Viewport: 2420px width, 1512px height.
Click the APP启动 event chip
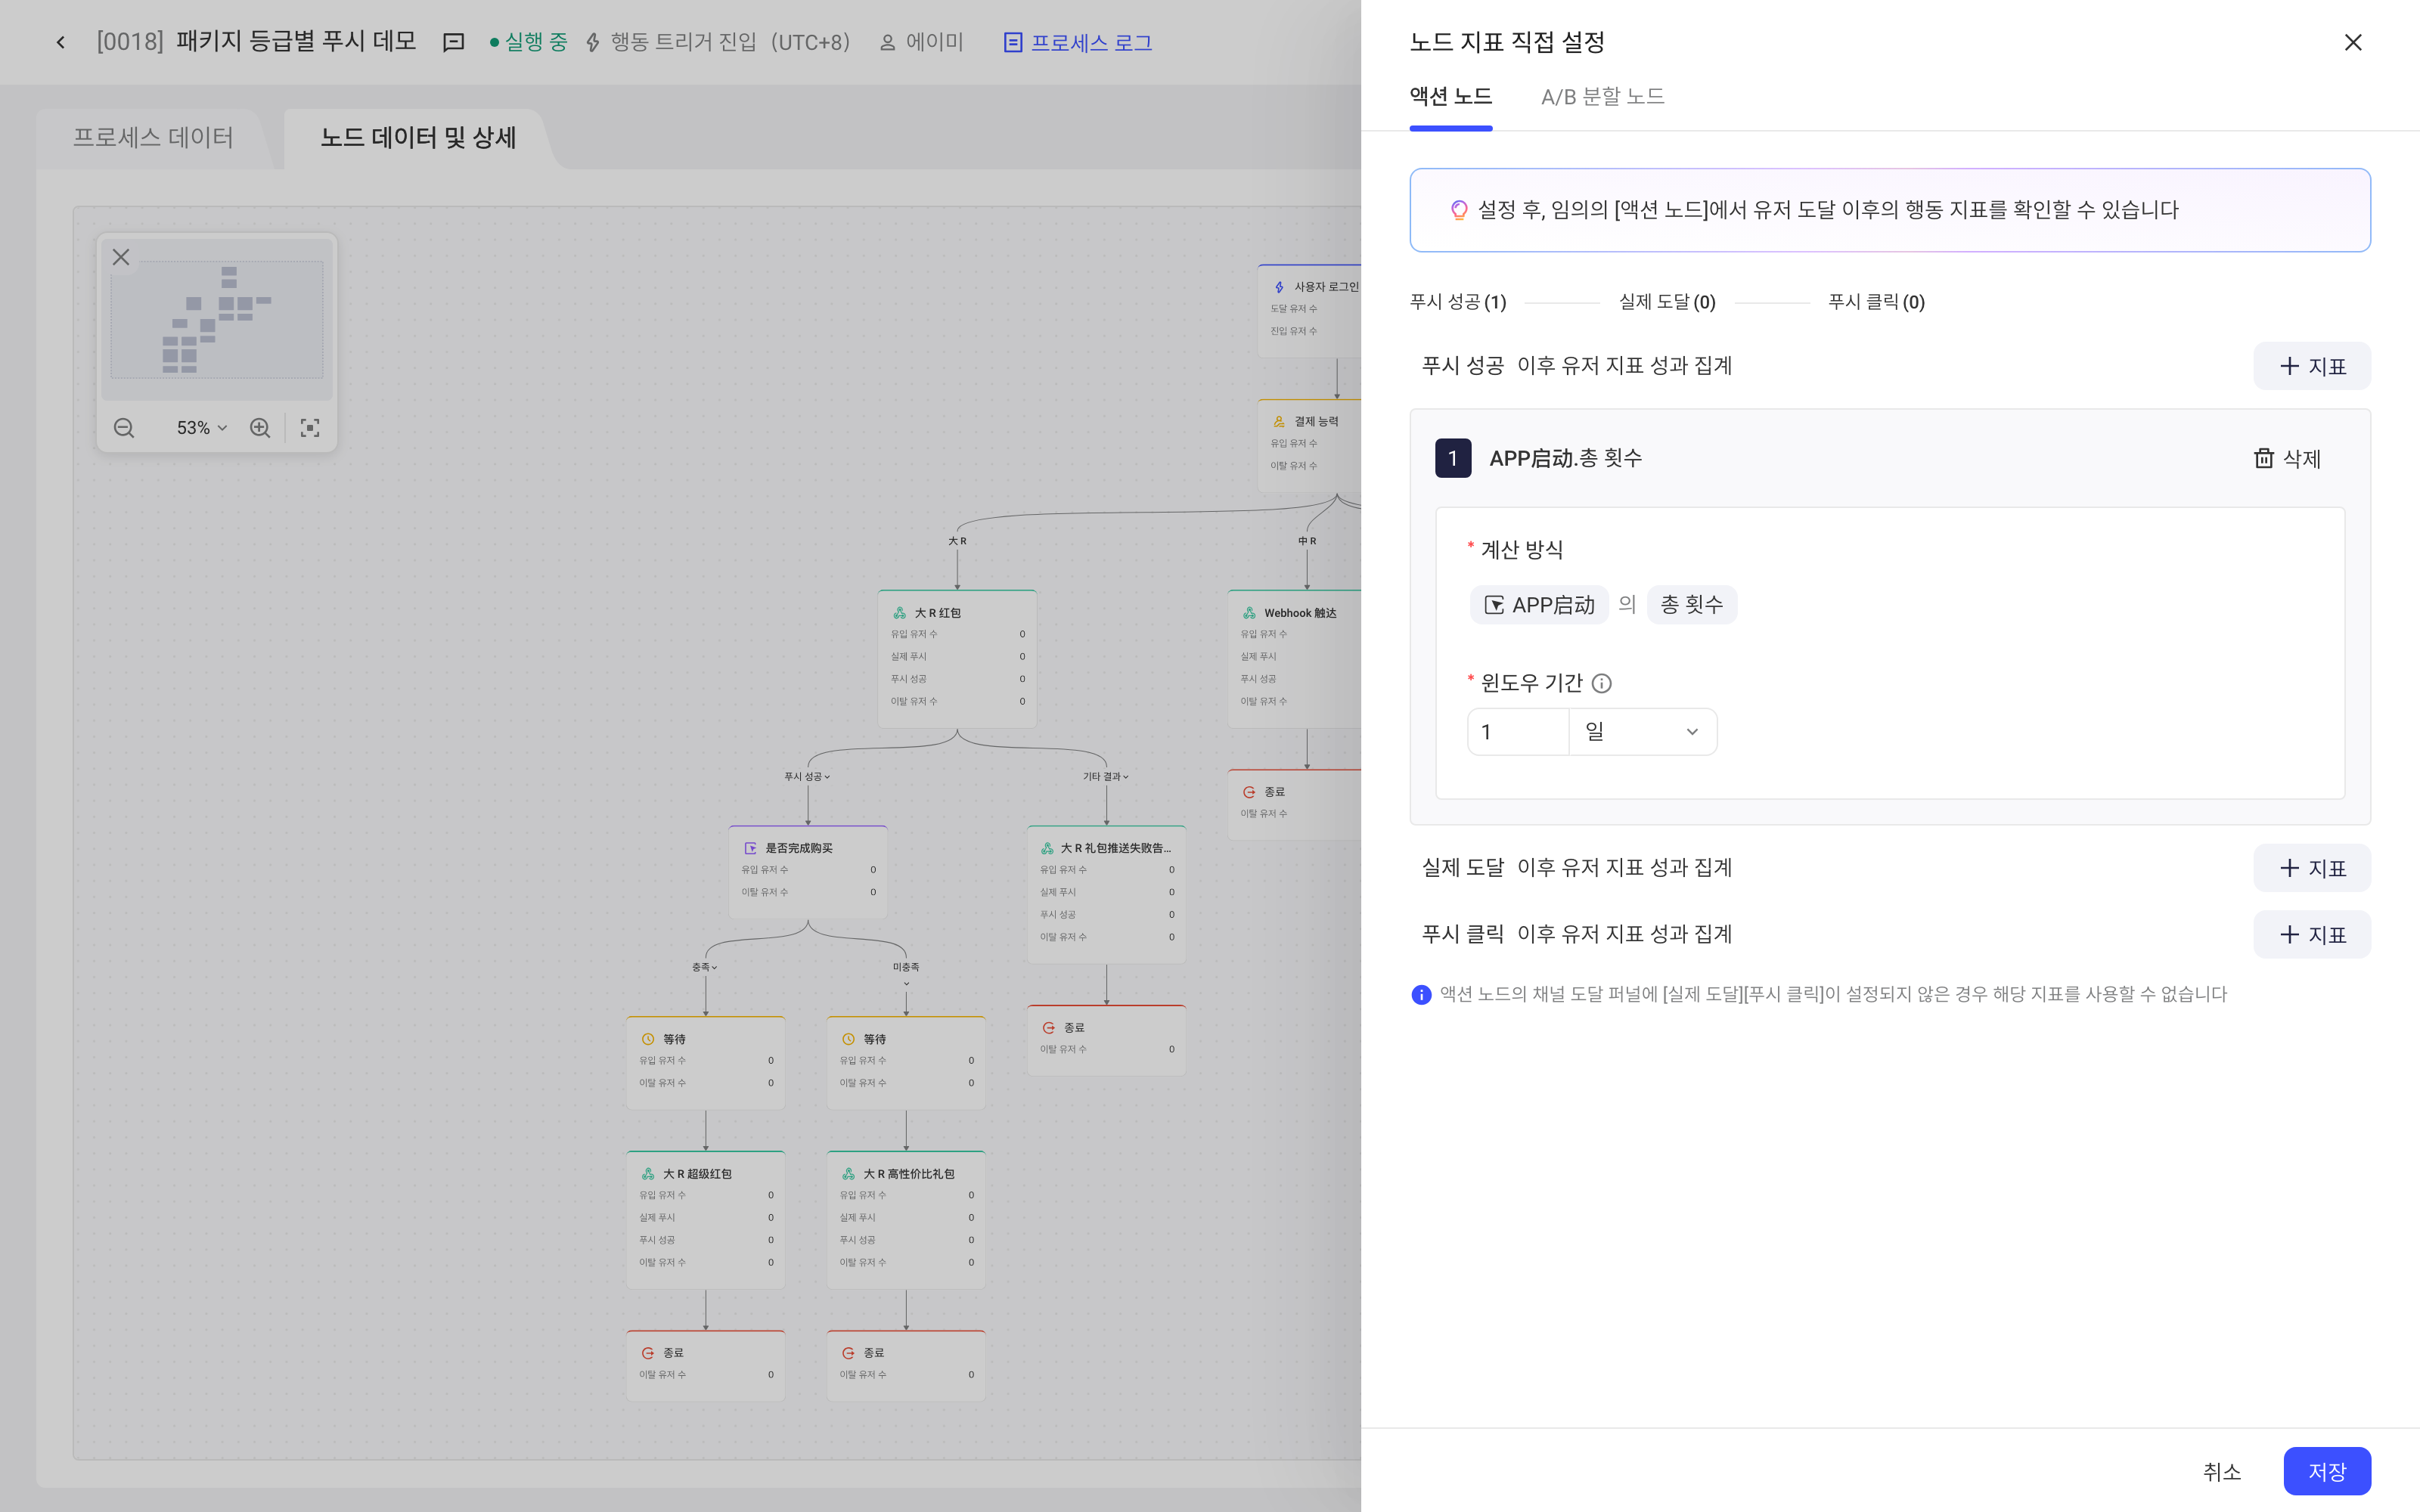(x=1538, y=605)
